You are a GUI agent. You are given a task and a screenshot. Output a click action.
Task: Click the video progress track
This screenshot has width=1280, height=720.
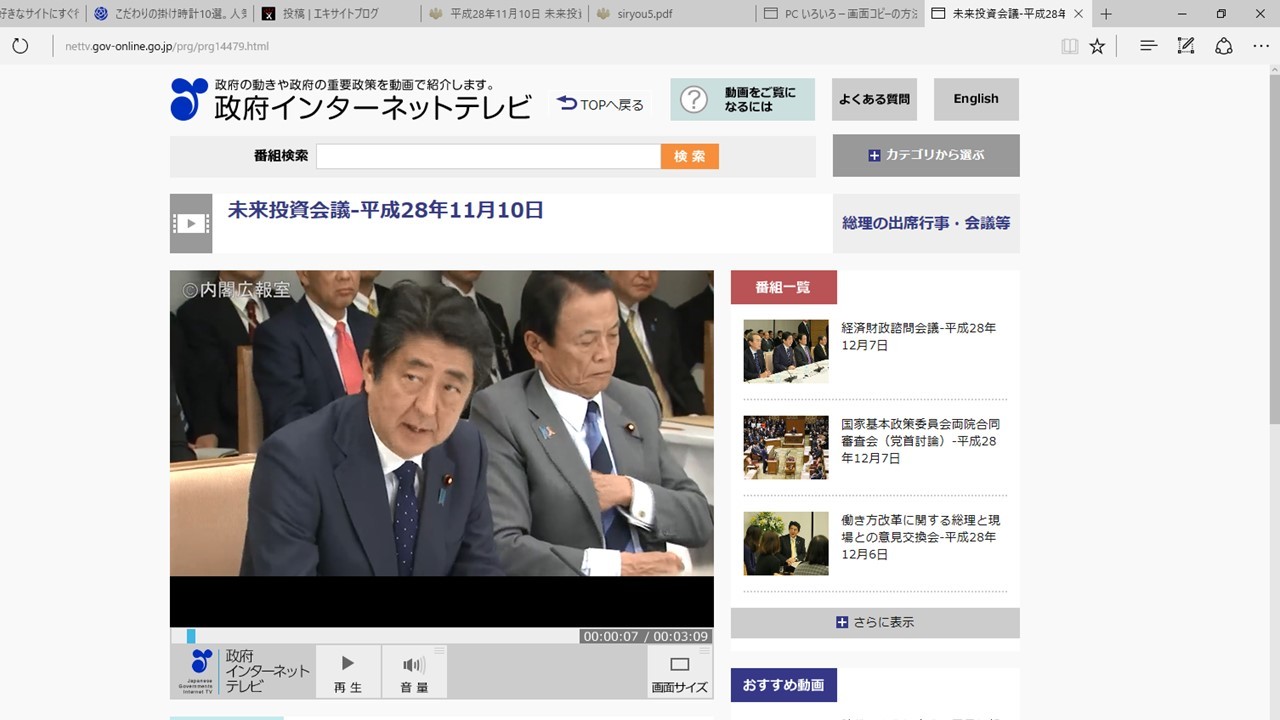[x=375, y=636]
